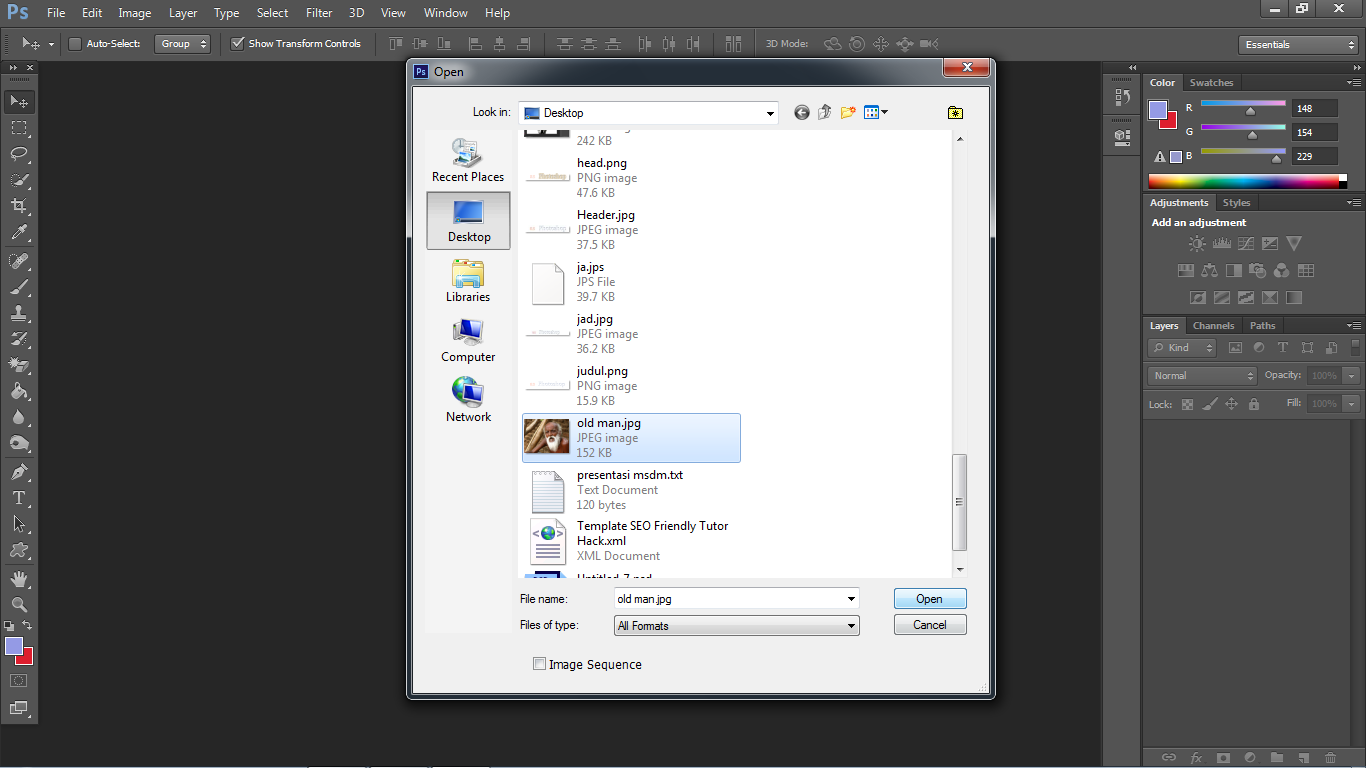1366x768 pixels.
Task: Open the Image menu
Action: pyautogui.click(x=135, y=13)
